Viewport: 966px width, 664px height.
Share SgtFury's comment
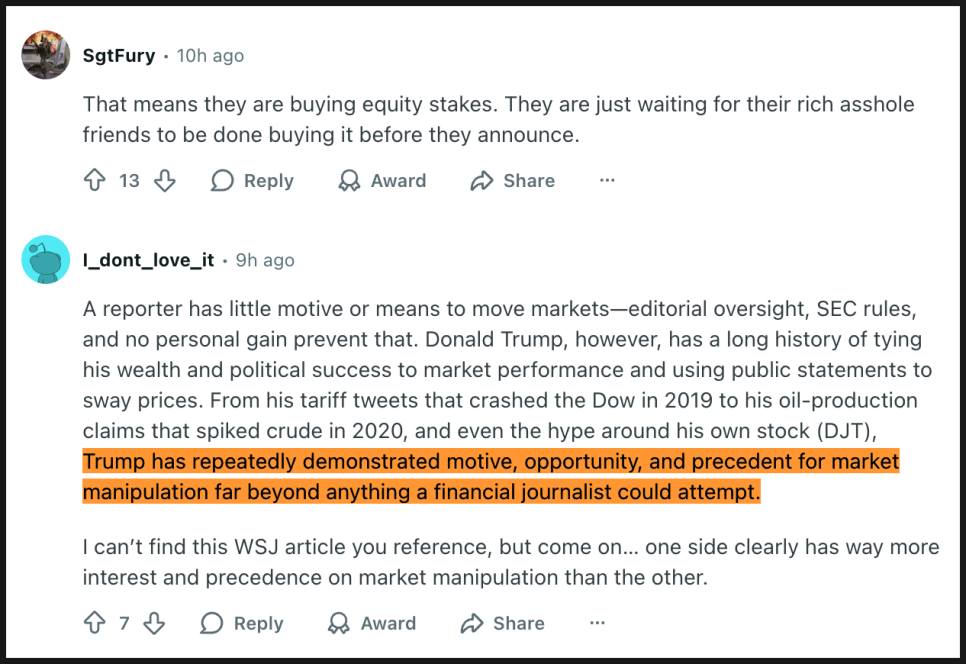(512, 181)
